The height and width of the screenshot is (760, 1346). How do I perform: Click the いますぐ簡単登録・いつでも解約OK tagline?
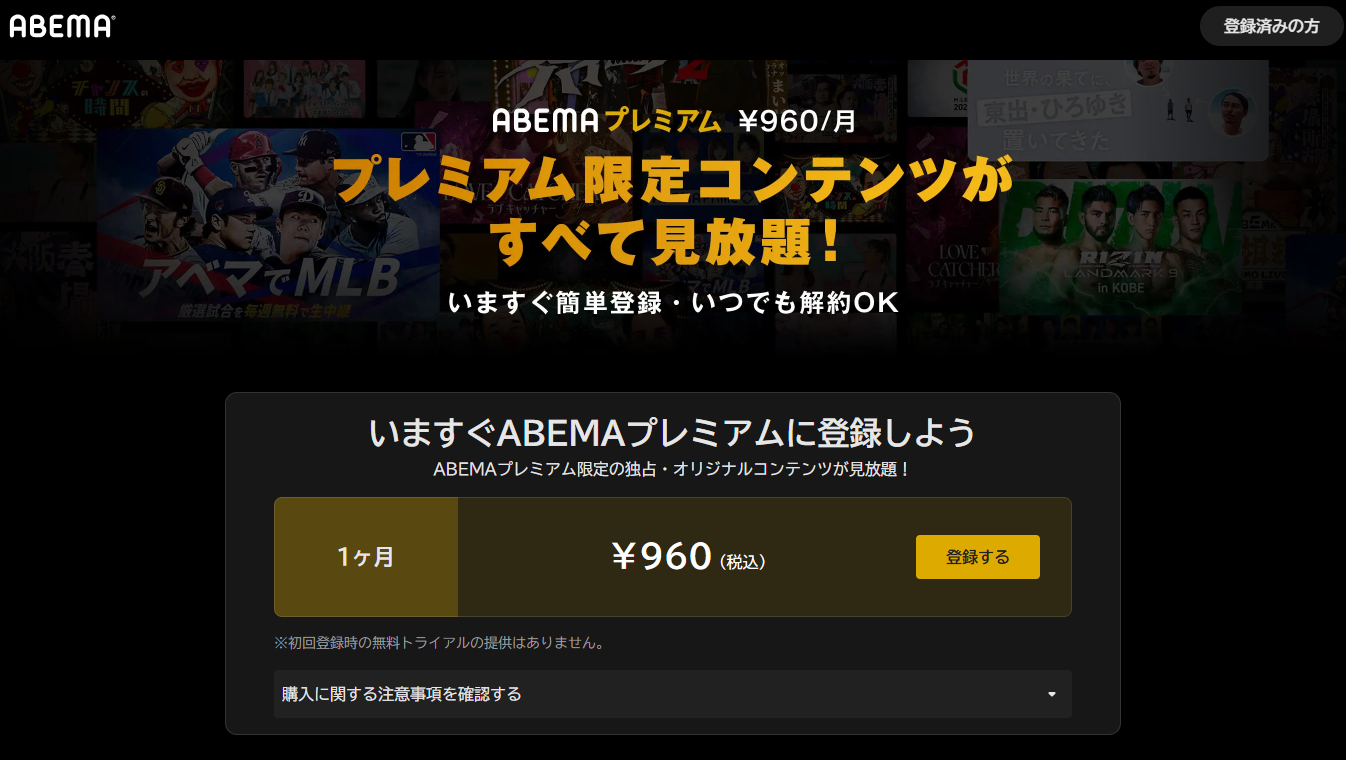coord(673,302)
